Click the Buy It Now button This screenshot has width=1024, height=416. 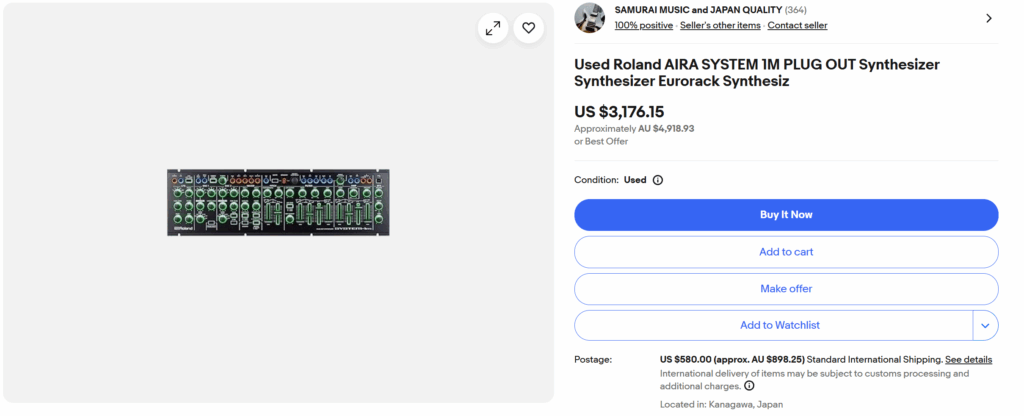(786, 215)
